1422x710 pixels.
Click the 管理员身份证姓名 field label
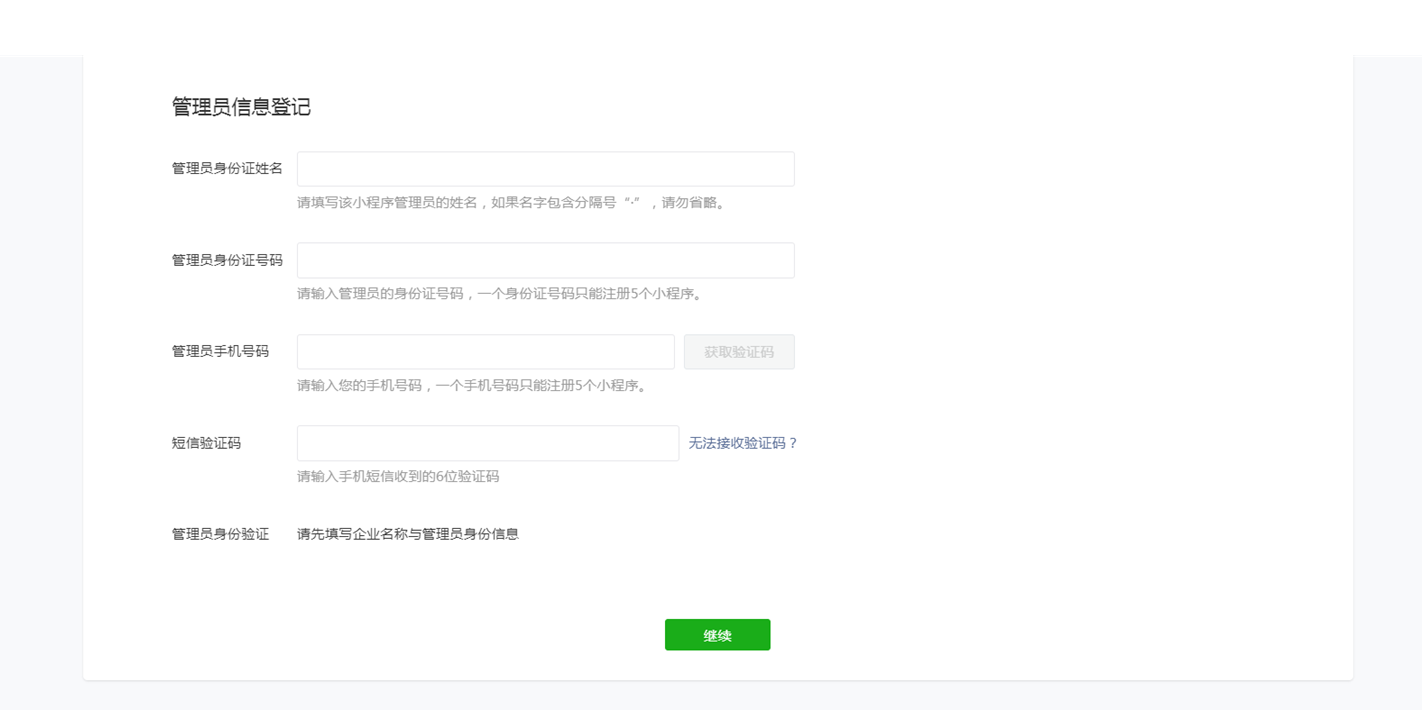pos(227,169)
